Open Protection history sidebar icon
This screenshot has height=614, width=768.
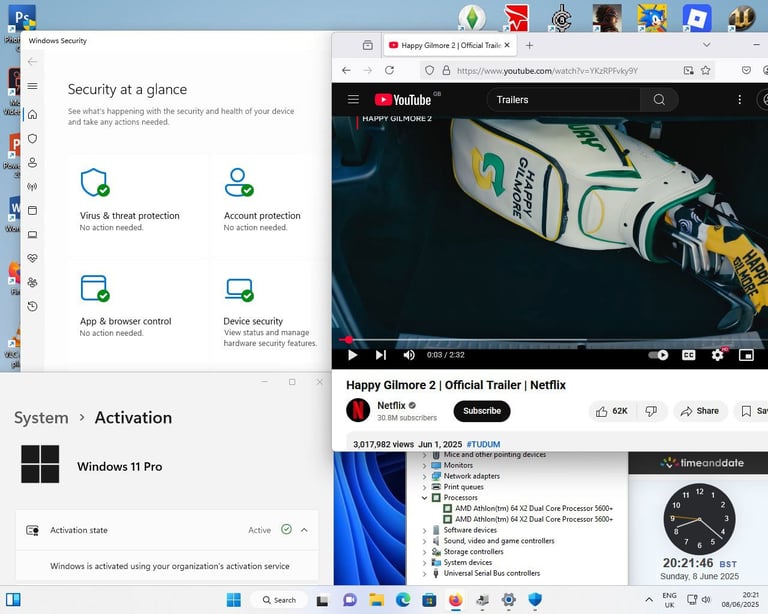[32, 307]
